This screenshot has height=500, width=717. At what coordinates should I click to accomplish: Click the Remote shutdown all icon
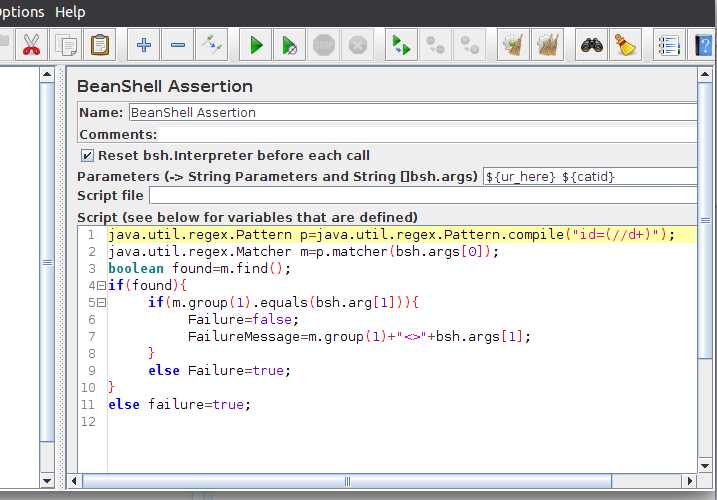tap(469, 45)
